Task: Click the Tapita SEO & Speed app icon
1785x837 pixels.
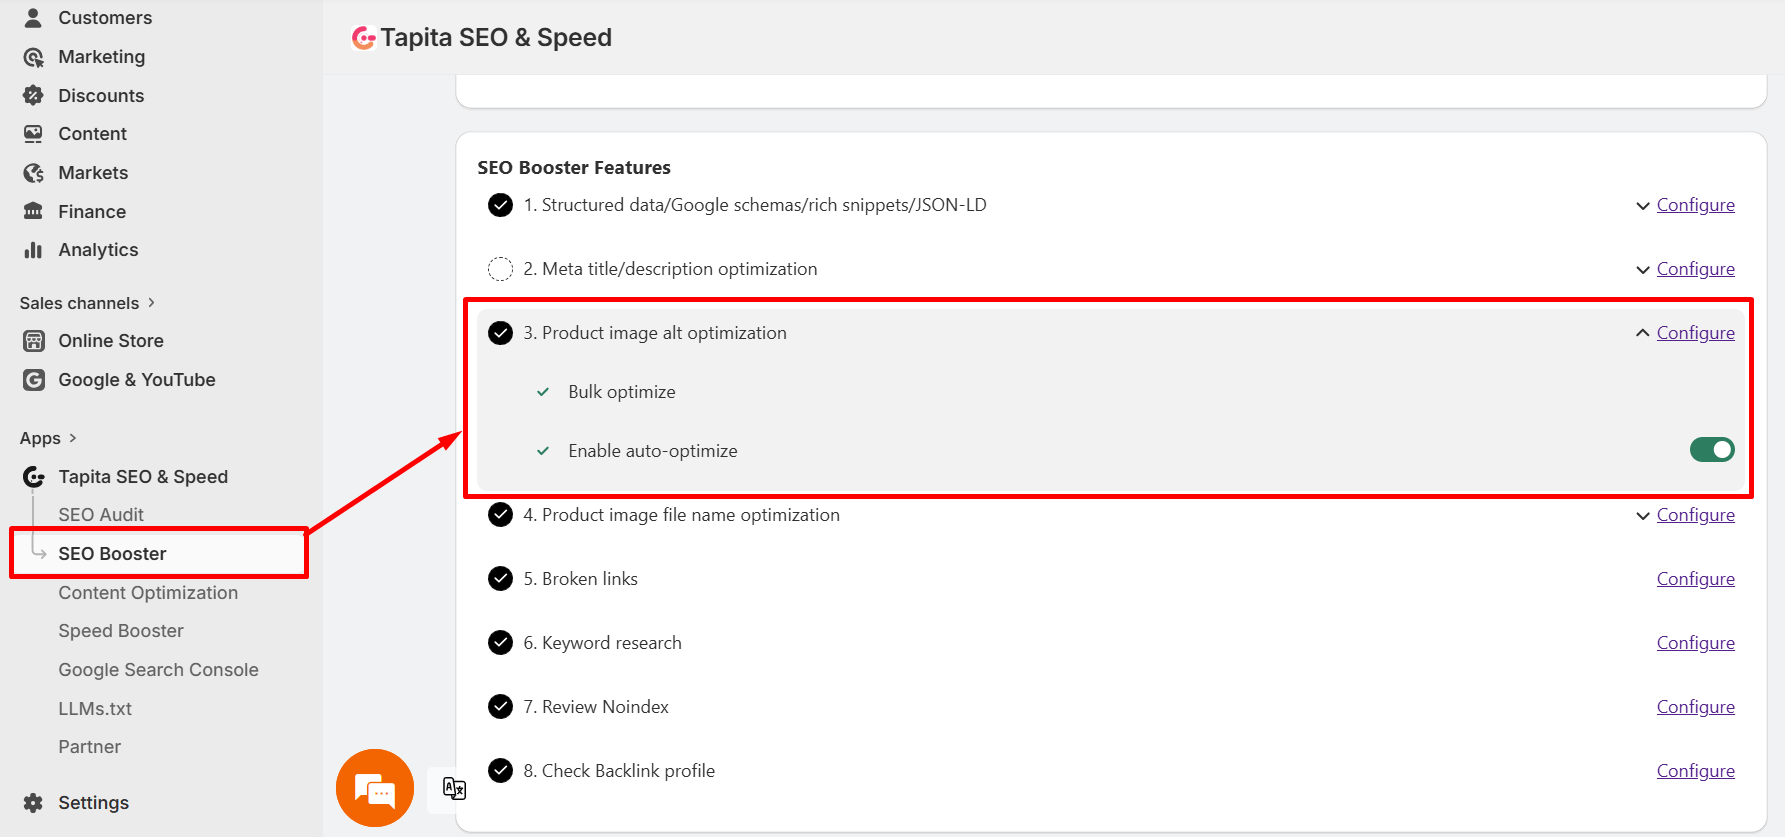Action: (33, 476)
